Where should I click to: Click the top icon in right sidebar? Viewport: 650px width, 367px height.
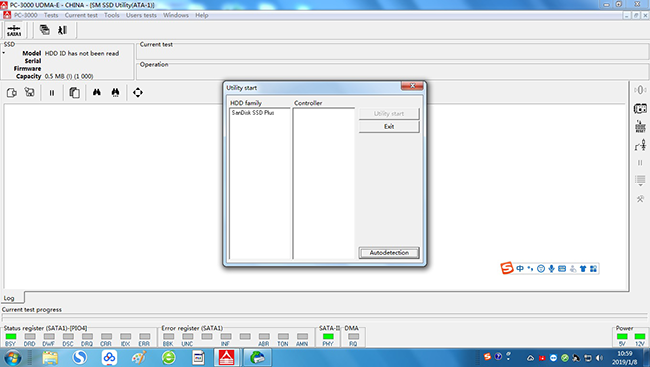(640, 90)
